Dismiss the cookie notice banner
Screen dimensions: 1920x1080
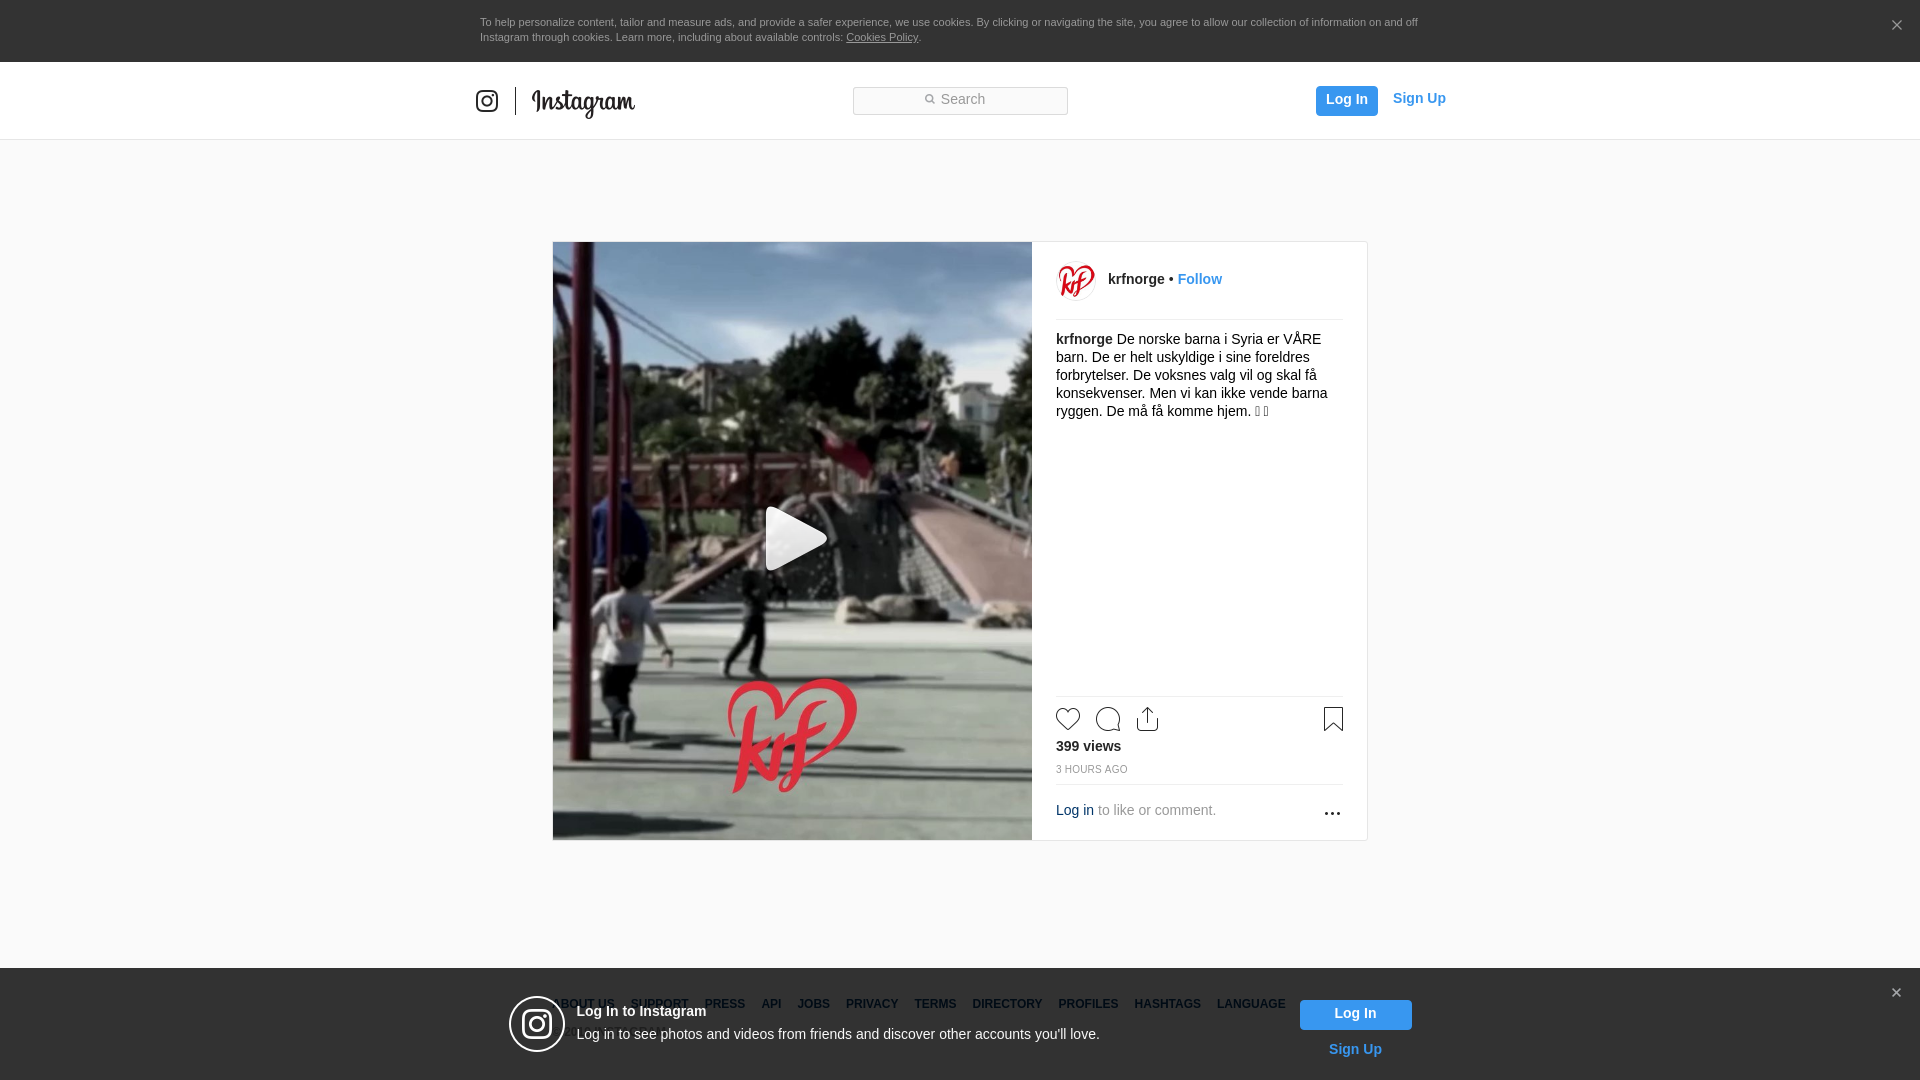(x=1896, y=25)
